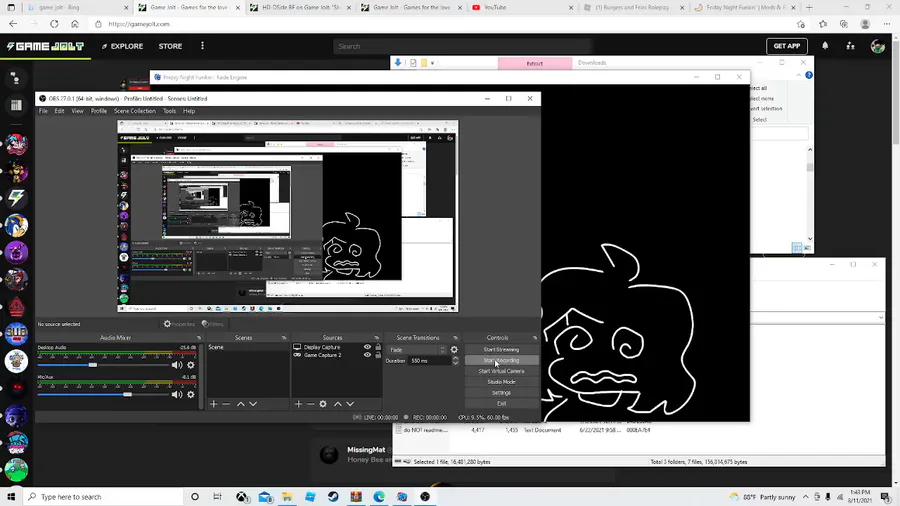Toggle visibility of Game Capture 2 source
The width and height of the screenshot is (900, 506).
coord(367,355)
